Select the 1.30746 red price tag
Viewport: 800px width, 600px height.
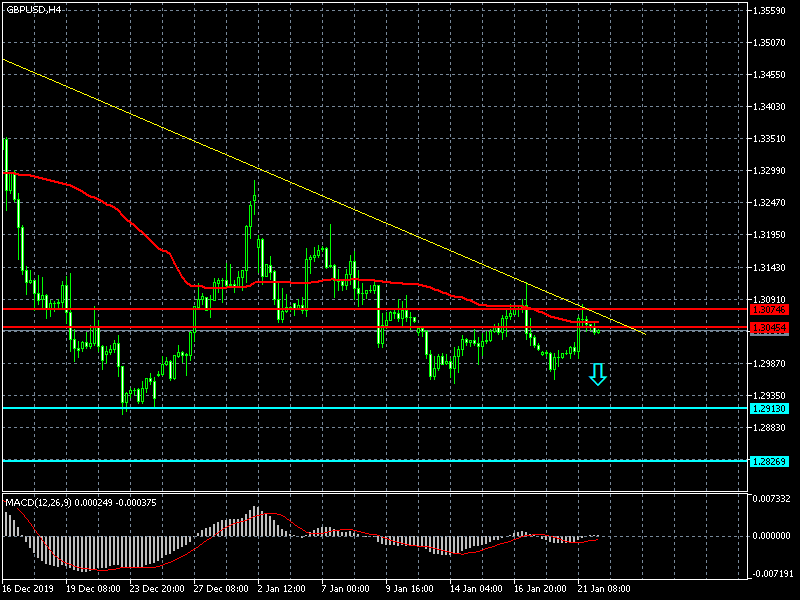tap(768, 310)
